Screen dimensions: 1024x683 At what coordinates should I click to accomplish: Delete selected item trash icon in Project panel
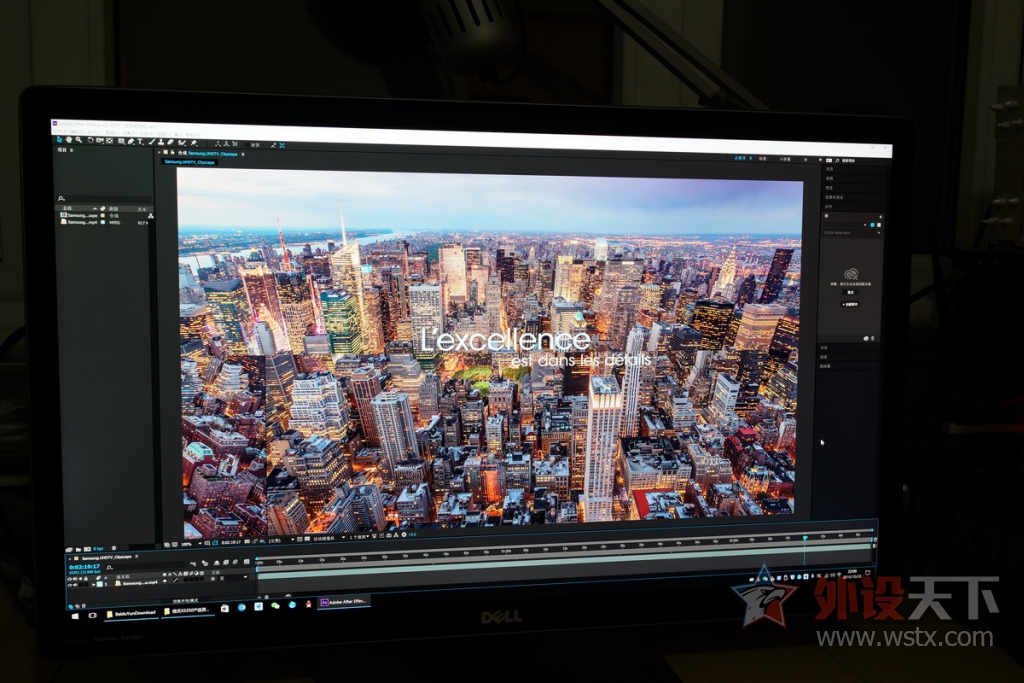coord(114,548)
